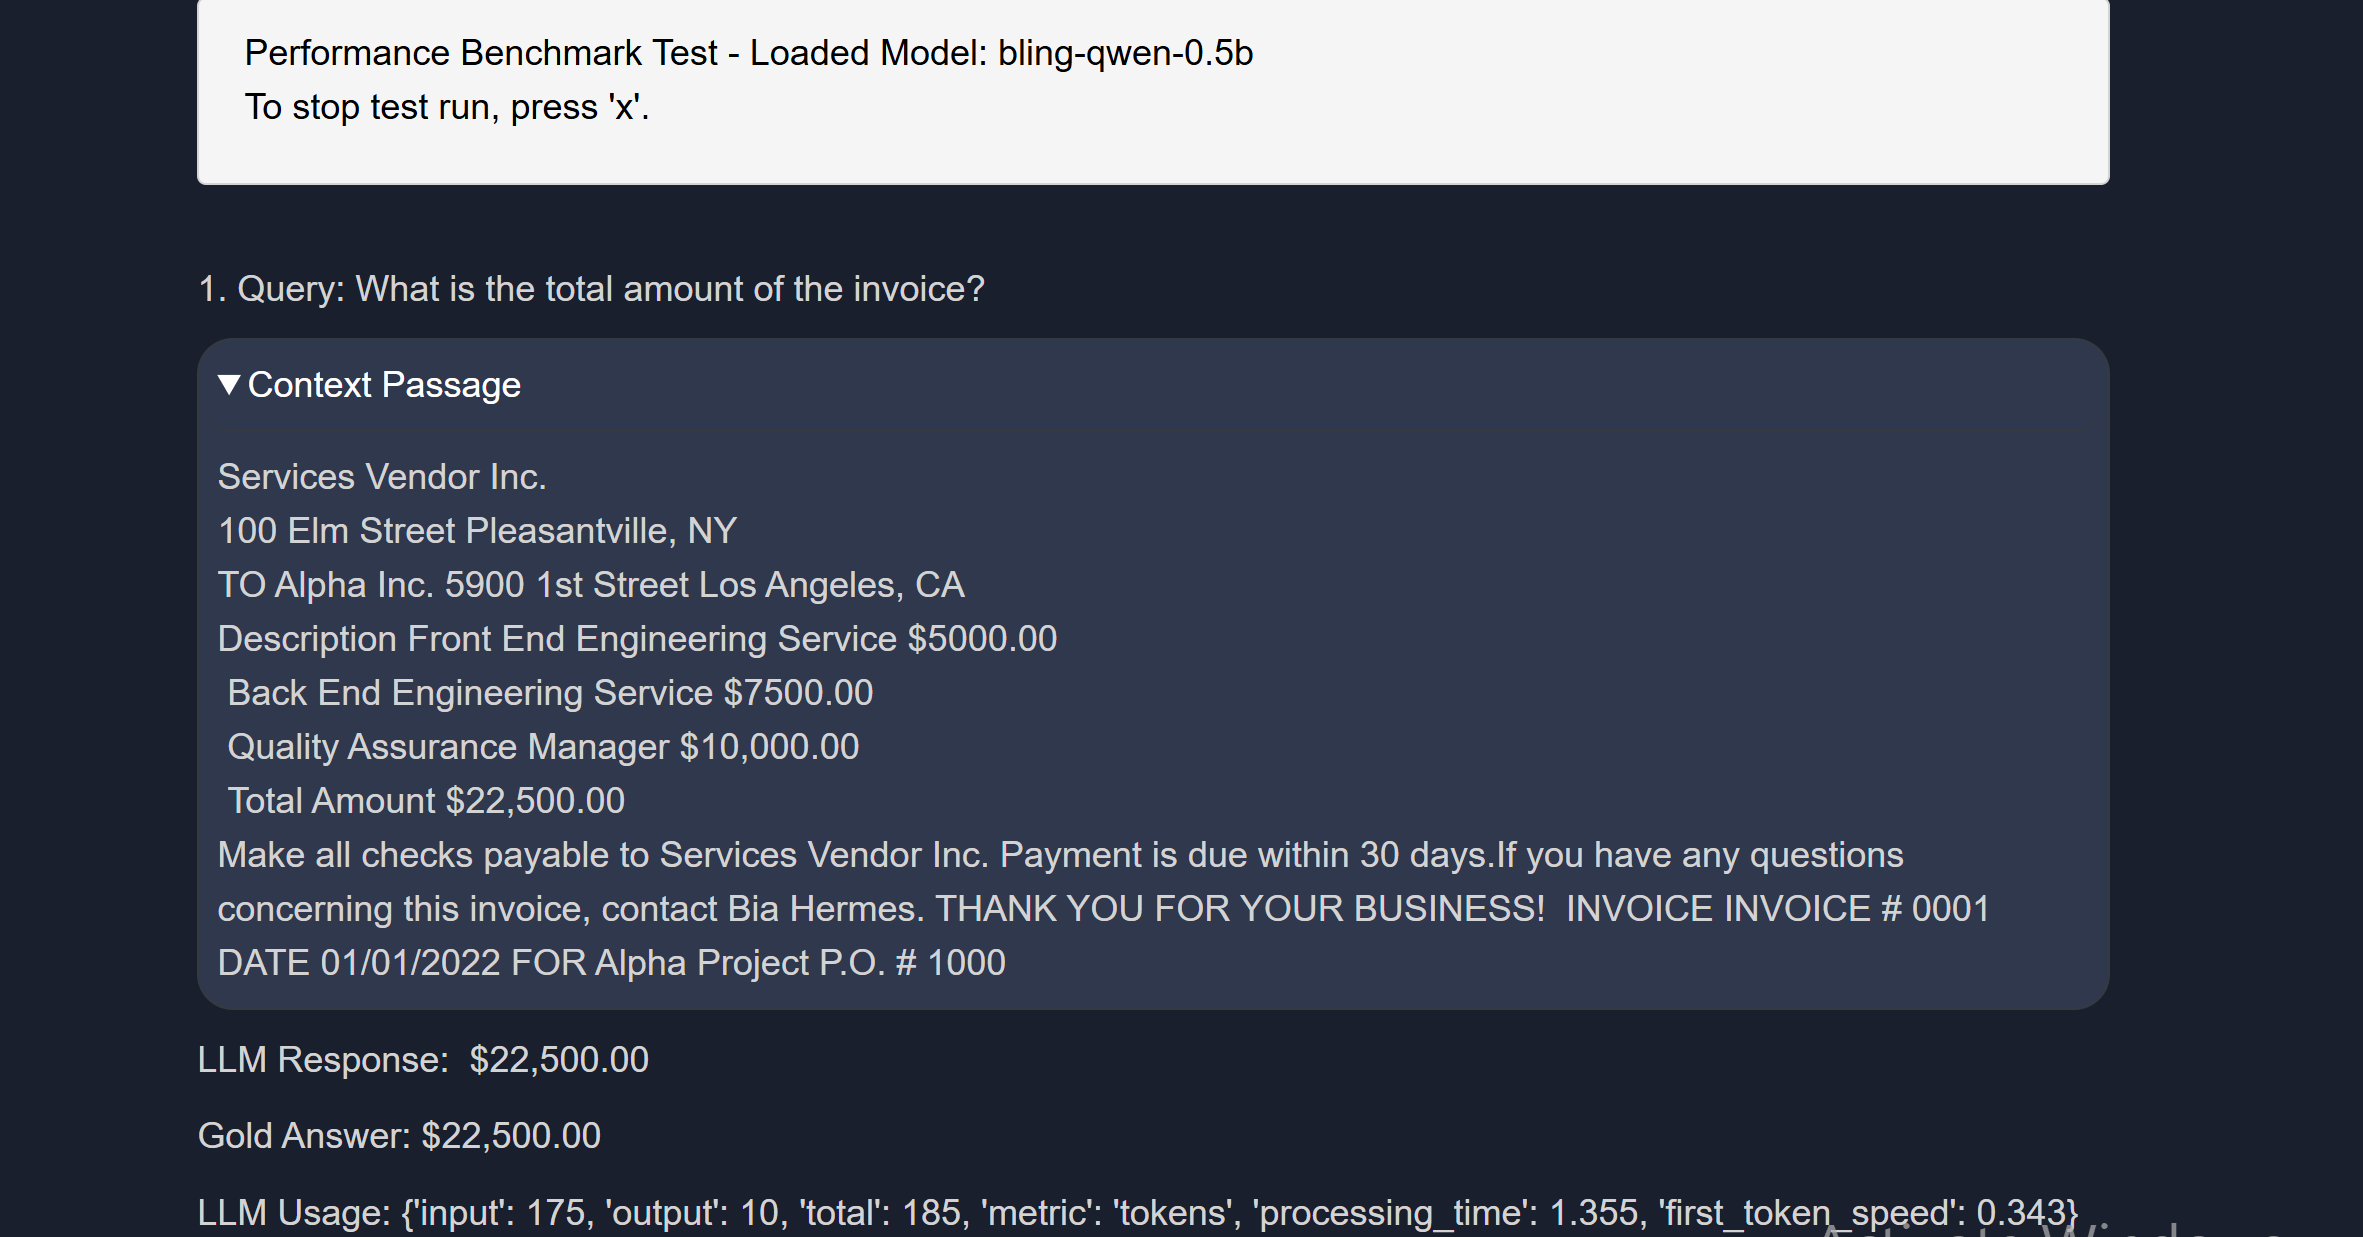
Task: Click the query about invoice total amount
Action: coord(591,289)
